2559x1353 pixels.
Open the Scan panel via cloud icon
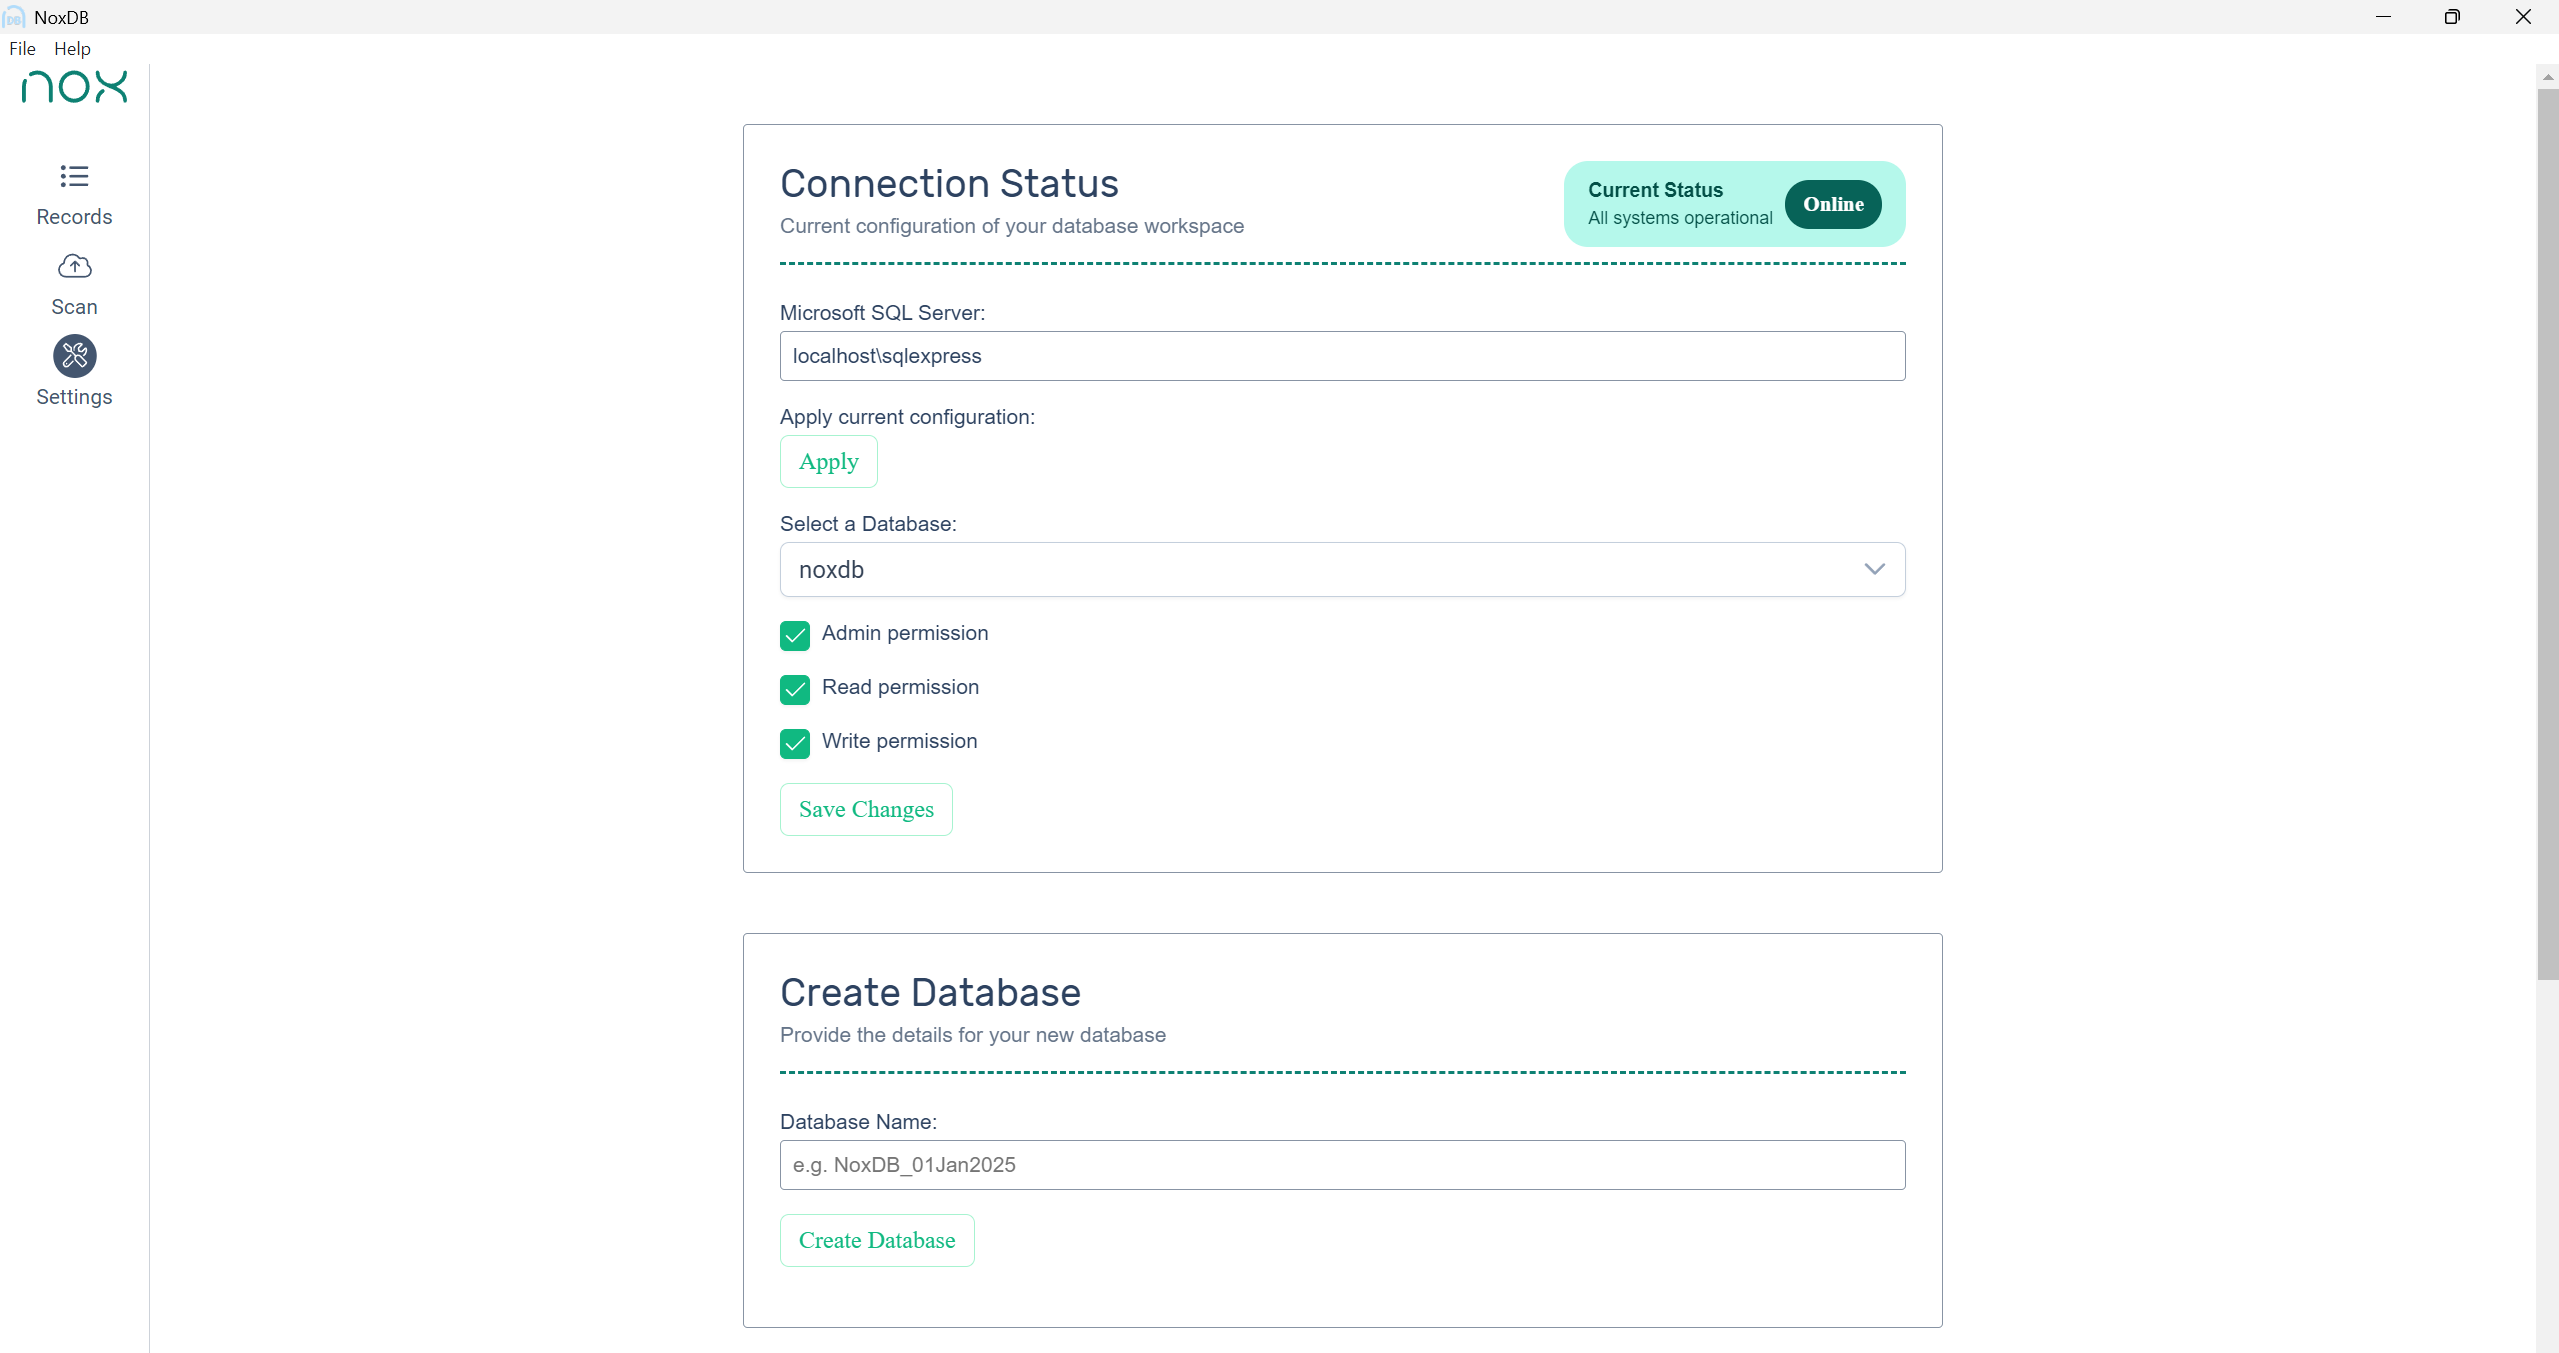pos(74,266)
